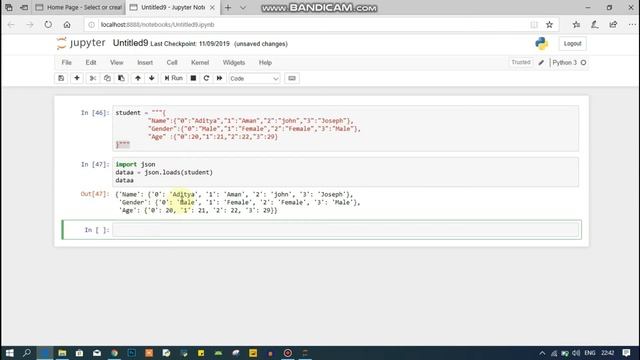Paste cells below icon
This screenshot has height=360, width=640.
point(121,78)
